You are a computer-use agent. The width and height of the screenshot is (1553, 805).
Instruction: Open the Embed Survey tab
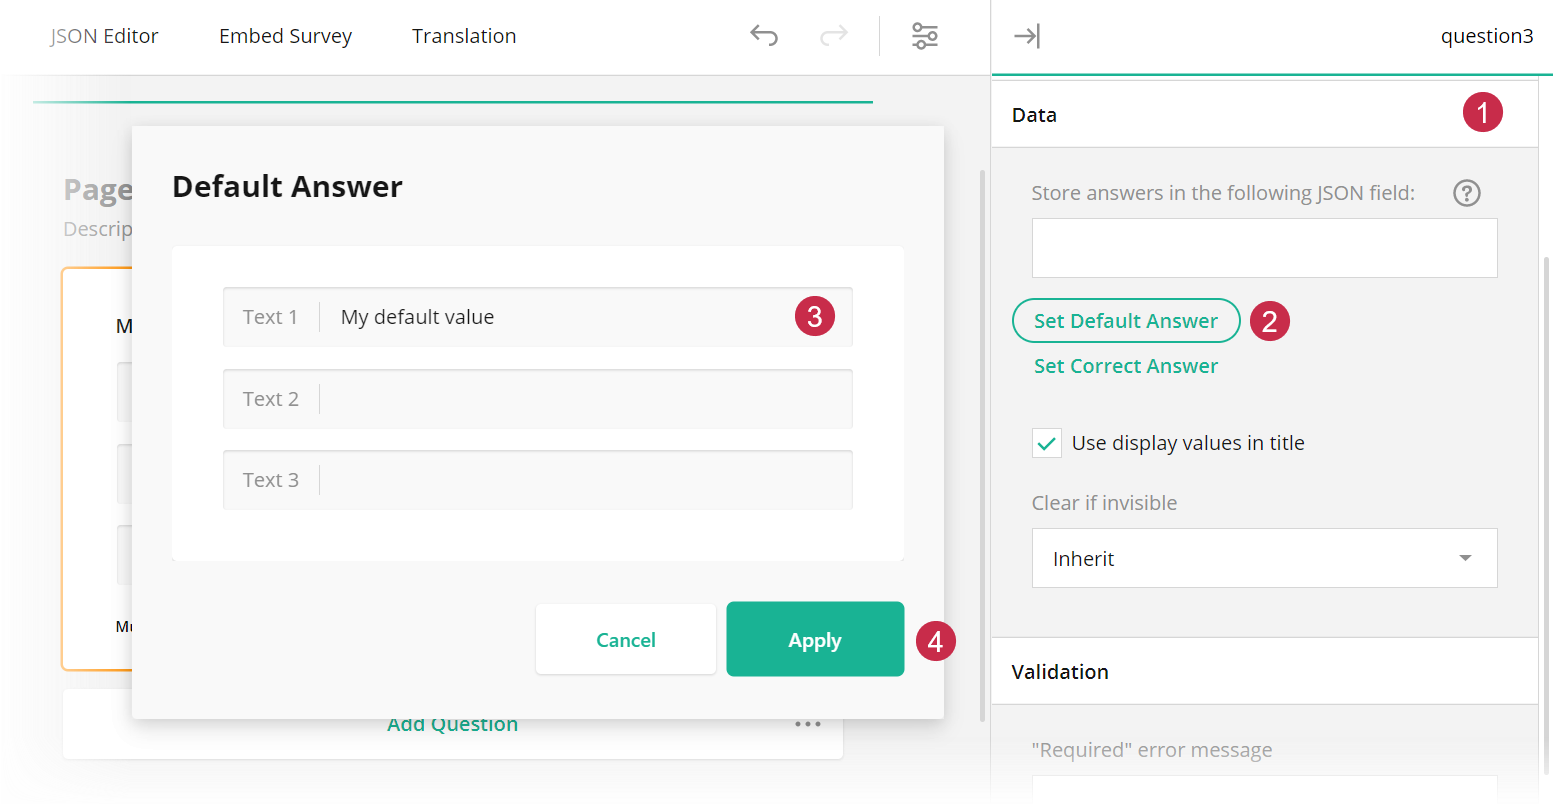pos(285,36)
